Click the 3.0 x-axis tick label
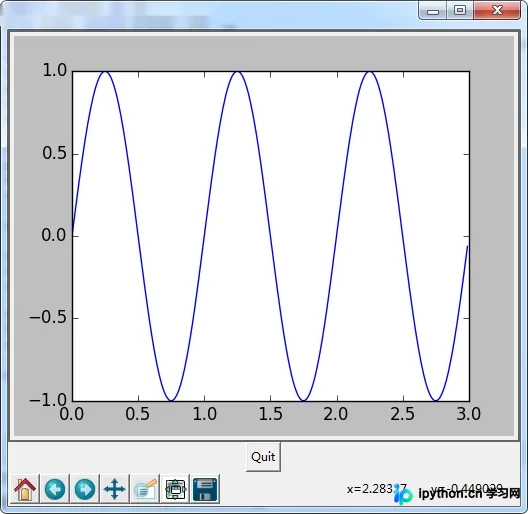 tap(469, 414)
